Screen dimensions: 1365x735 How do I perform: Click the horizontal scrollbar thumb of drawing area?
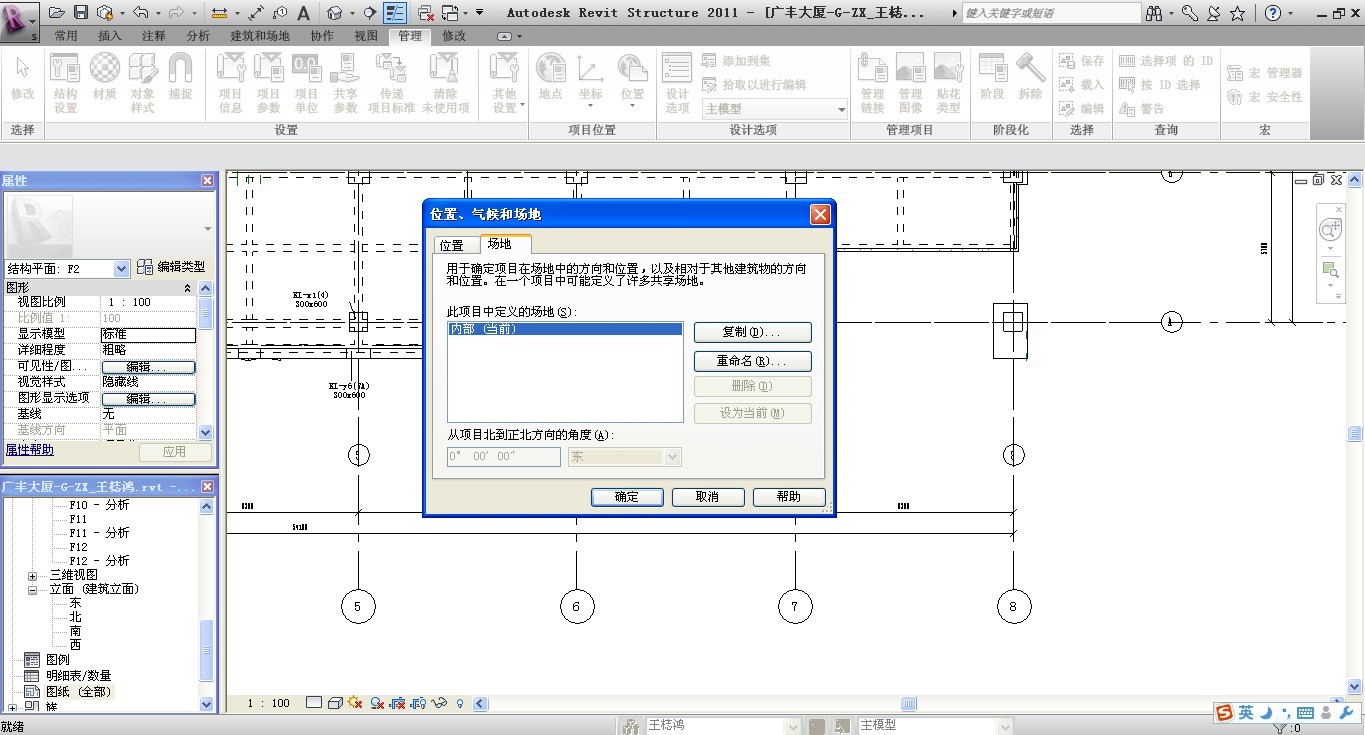908,704
